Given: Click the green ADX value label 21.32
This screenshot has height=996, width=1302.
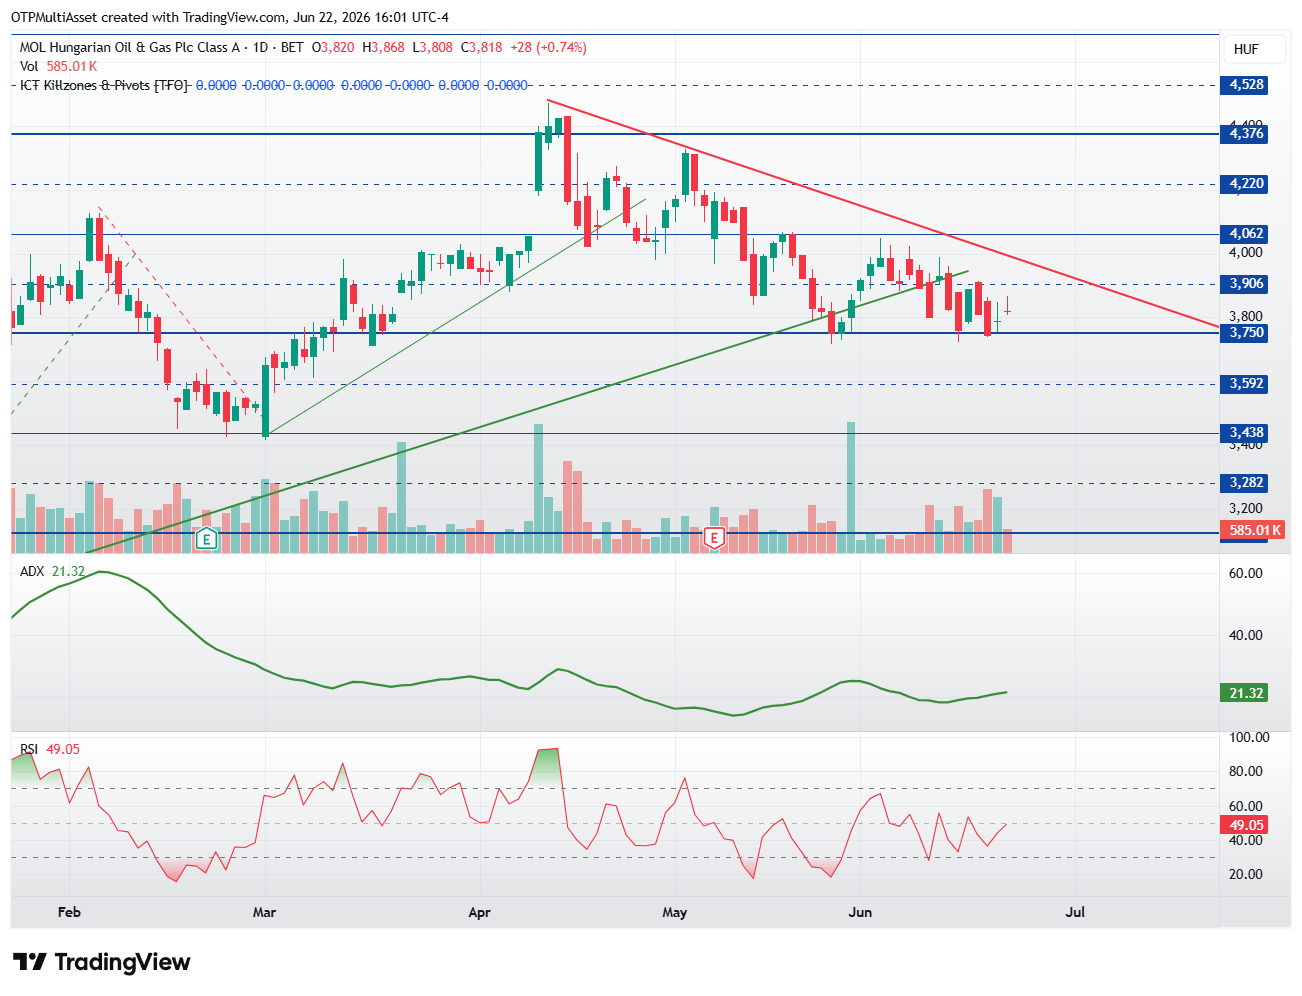Looking at the screenshot, I should pyautogui.click(x=1244, y=693).
